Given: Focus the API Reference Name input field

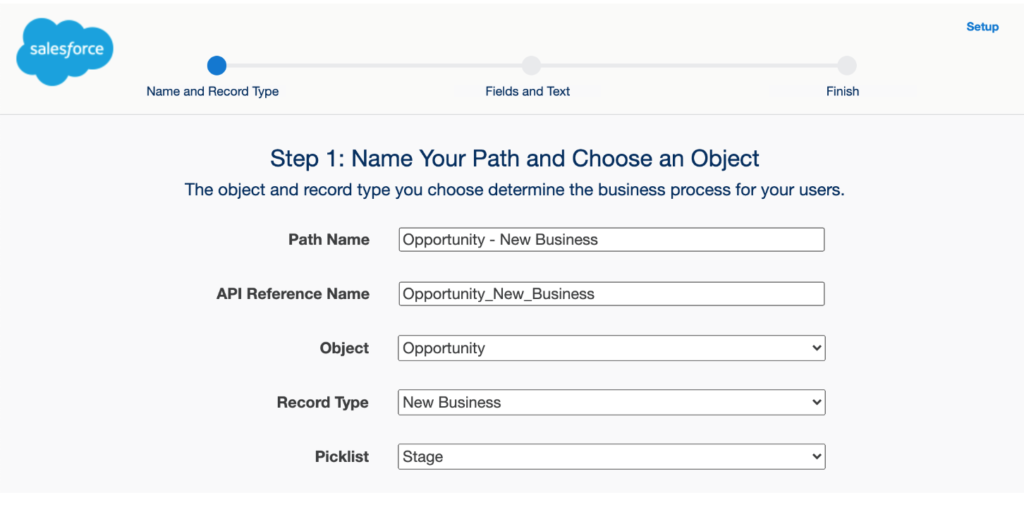Looking at the screenshot, I should pos(611,294).
